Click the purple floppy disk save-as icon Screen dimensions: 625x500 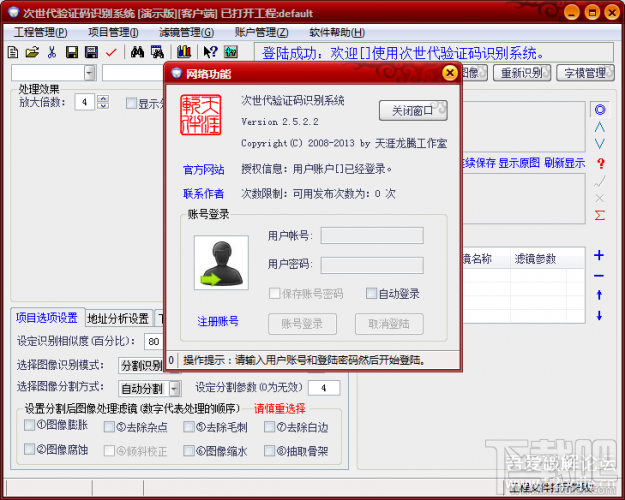(x=91, y=52)
